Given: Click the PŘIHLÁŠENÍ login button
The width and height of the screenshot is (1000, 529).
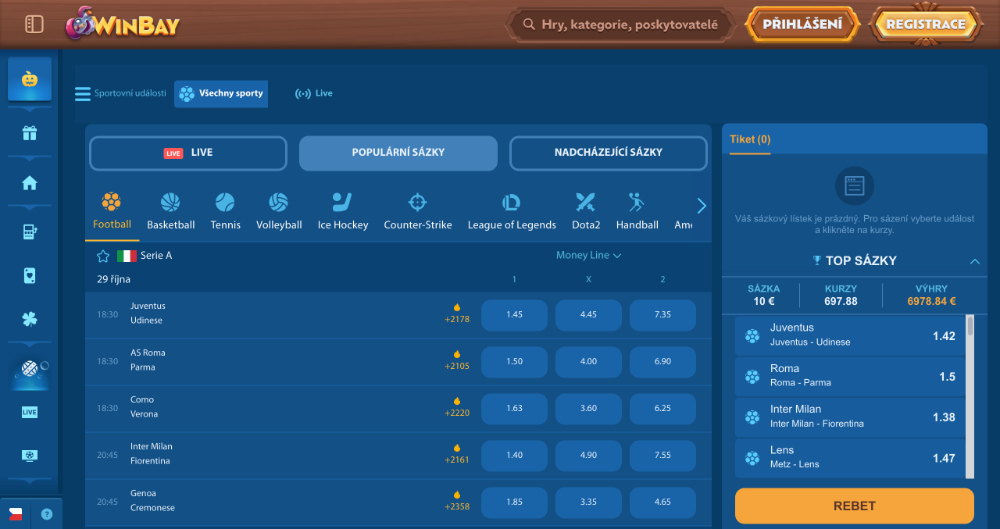Looking at the screenshot, I should (802, 24).
